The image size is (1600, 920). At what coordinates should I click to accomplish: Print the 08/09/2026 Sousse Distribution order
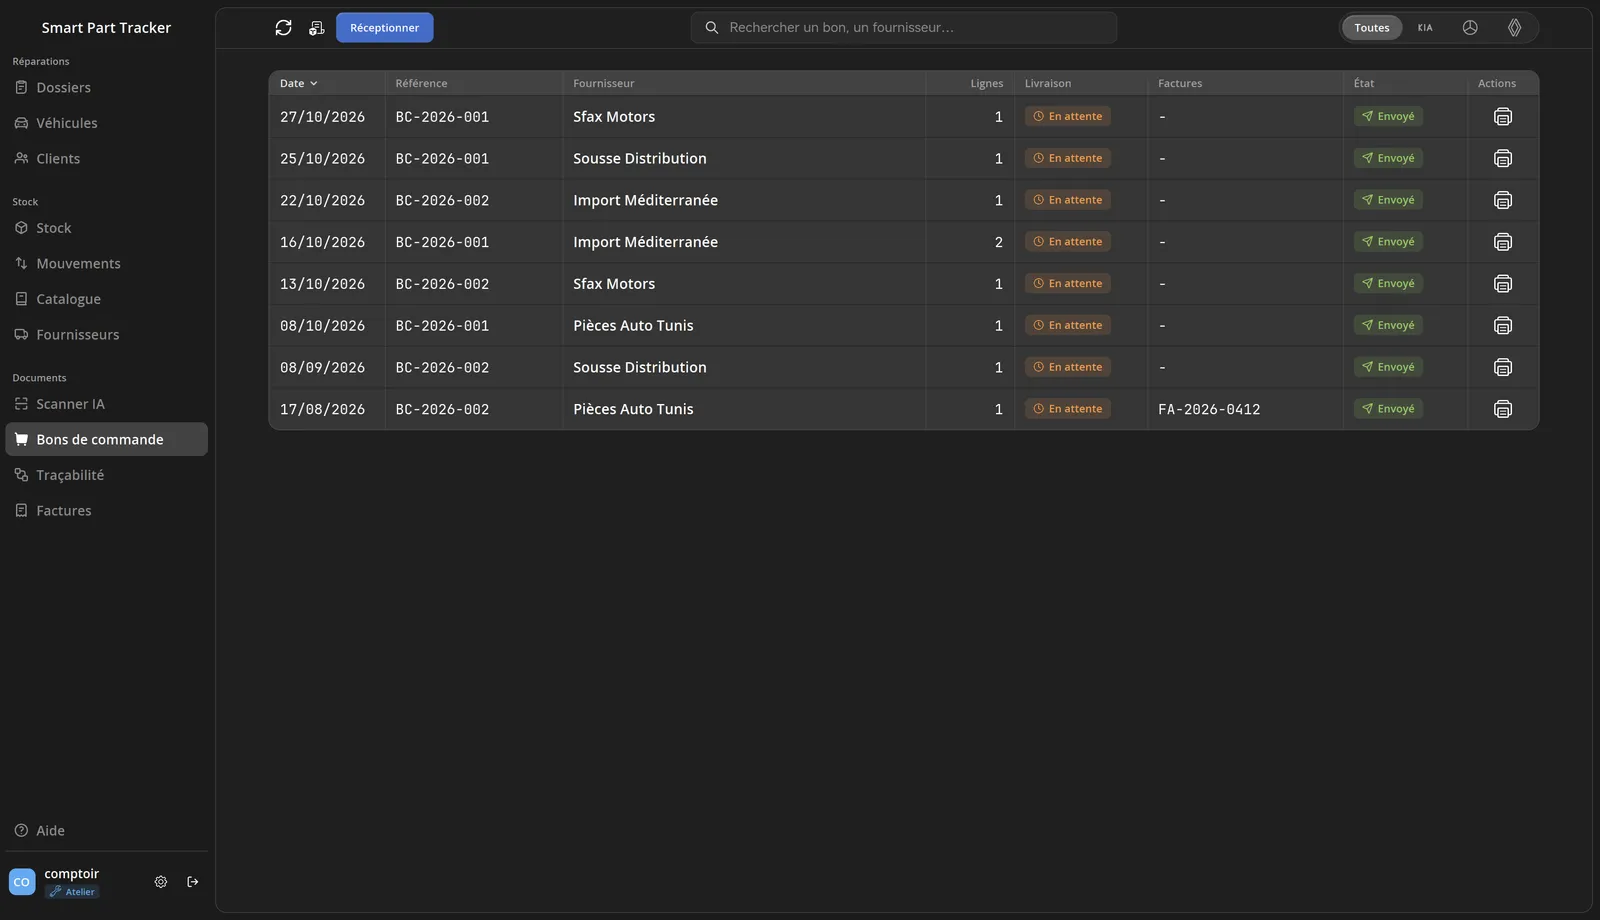pyautogui.click(x=1502, y=367)
